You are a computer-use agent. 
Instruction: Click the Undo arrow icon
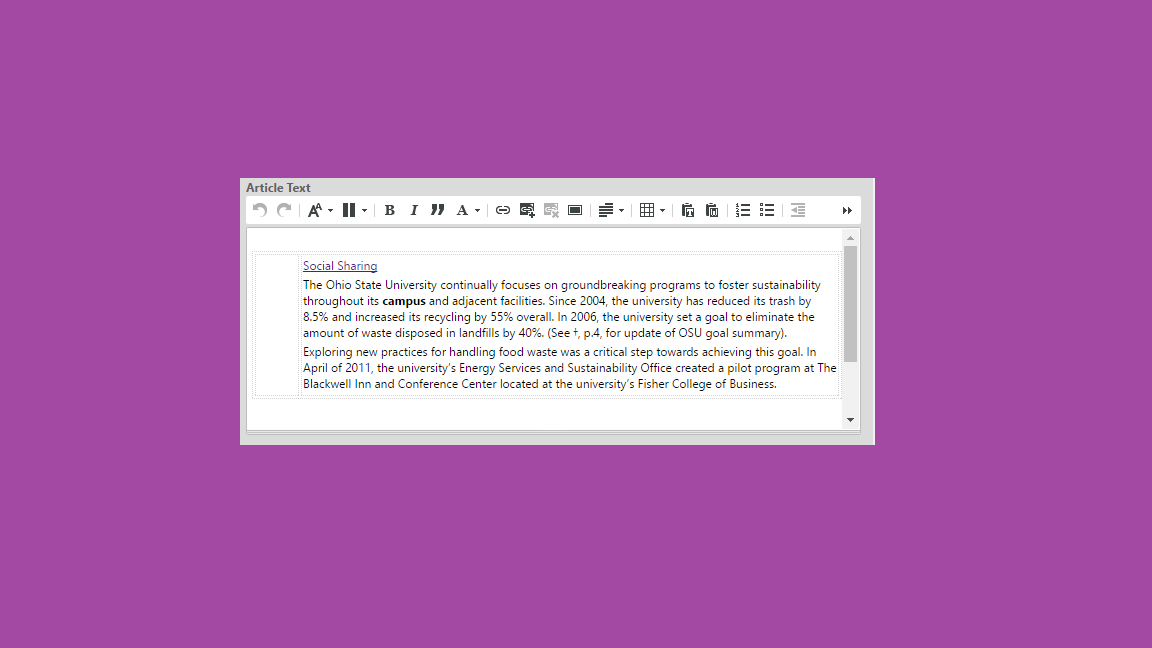tap(260, 210)
